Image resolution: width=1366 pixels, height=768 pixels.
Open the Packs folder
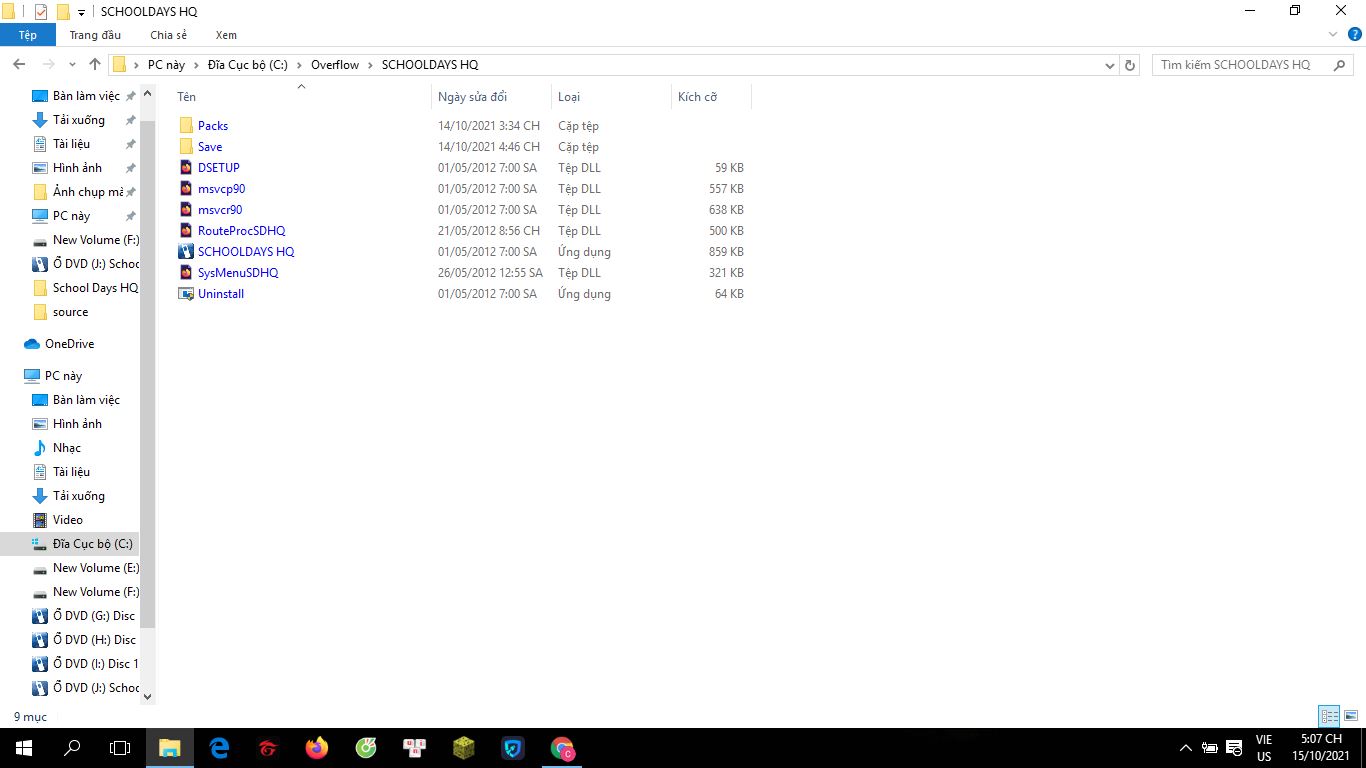point(212,126)
